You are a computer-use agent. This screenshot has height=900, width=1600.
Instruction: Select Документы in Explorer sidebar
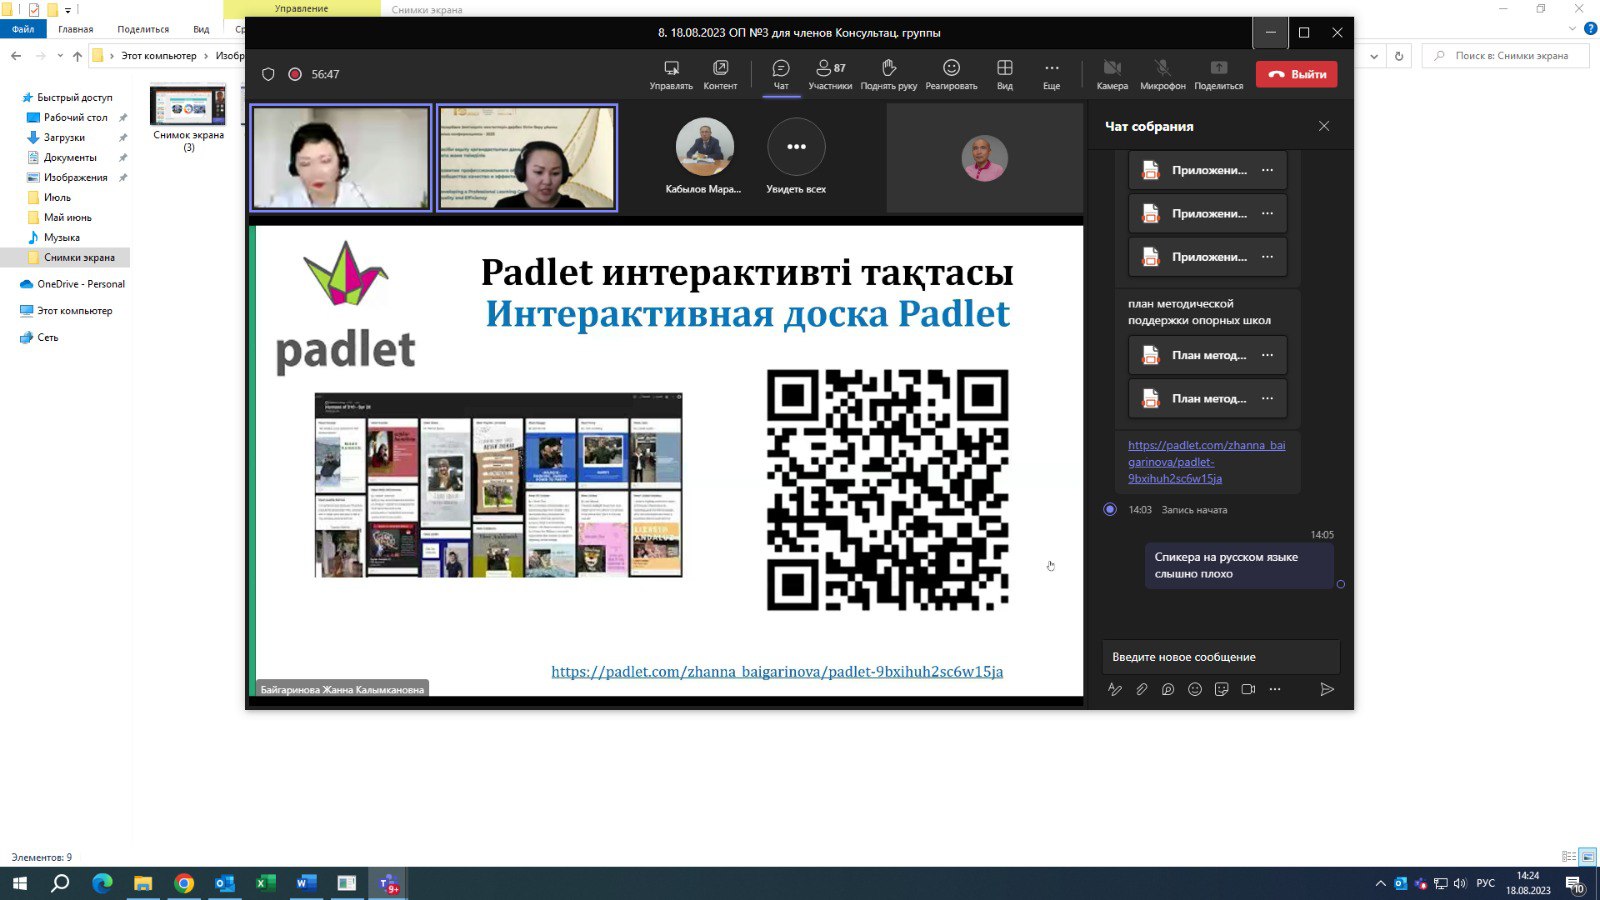[70, 157]
